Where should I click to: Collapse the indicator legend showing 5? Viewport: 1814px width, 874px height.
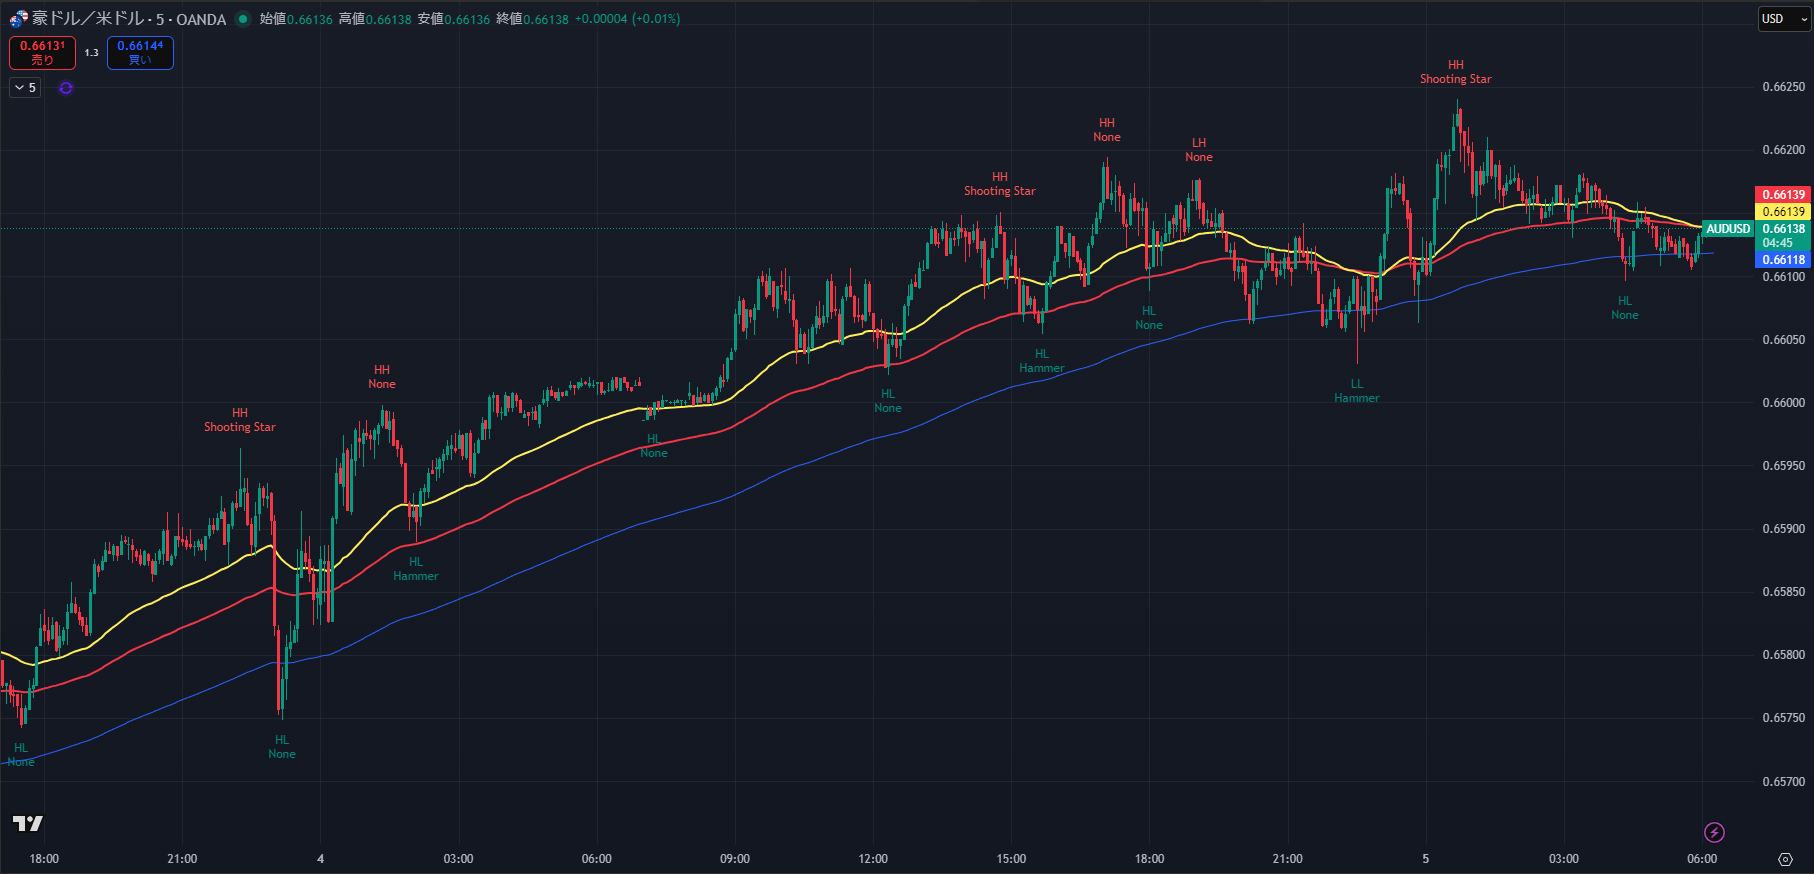[25, 88]
